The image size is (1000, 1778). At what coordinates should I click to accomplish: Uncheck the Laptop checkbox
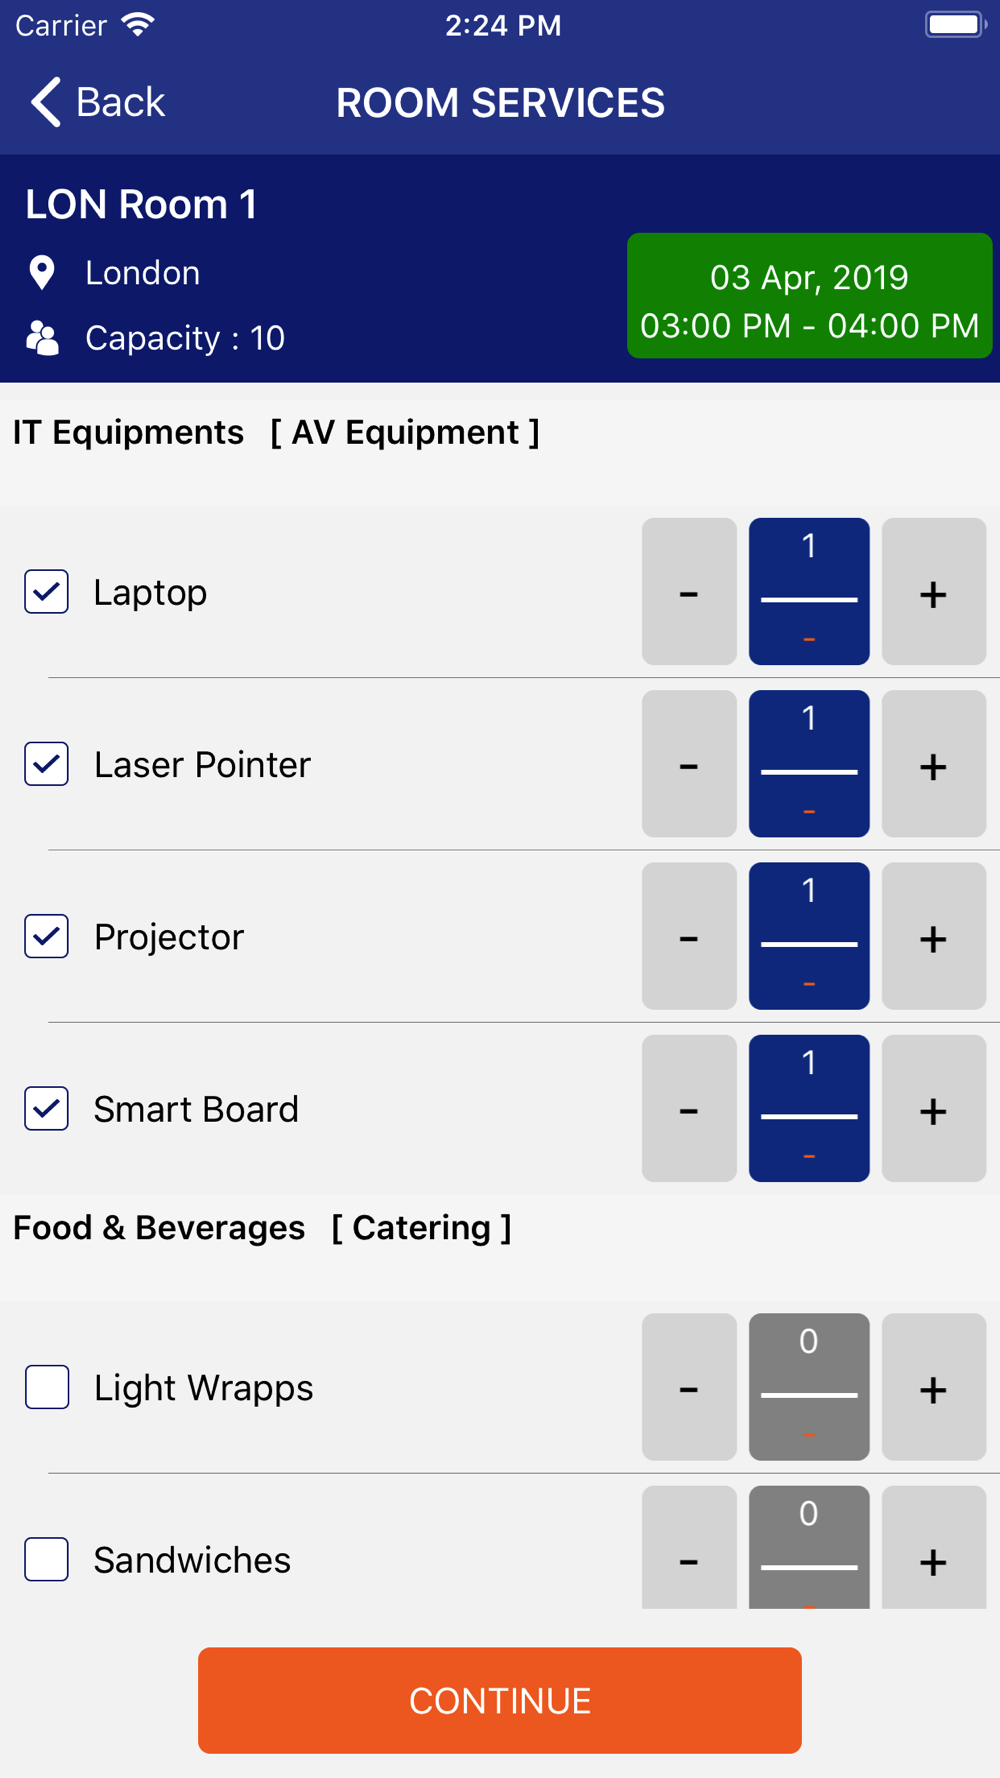tap(47, 592)
